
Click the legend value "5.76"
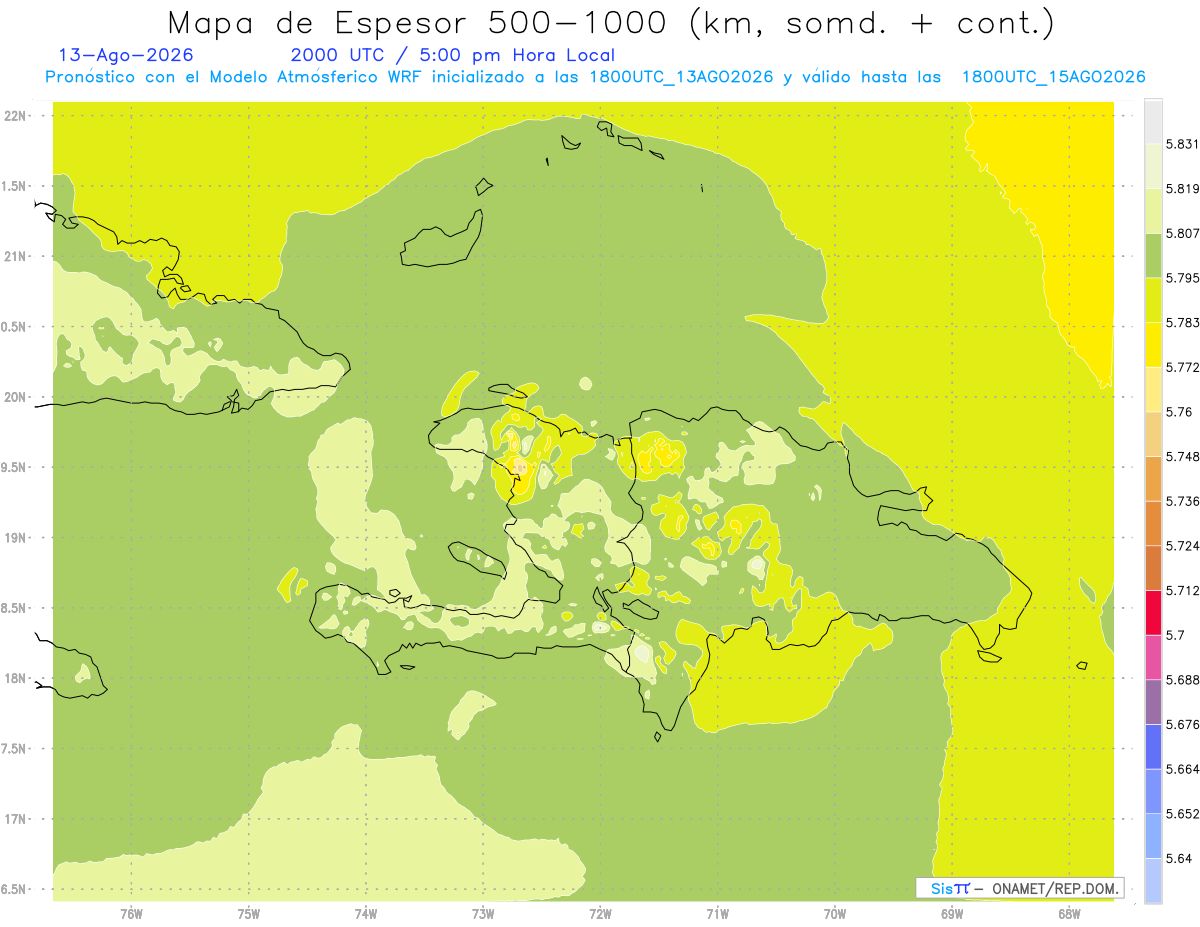[x=1179, y=412]
